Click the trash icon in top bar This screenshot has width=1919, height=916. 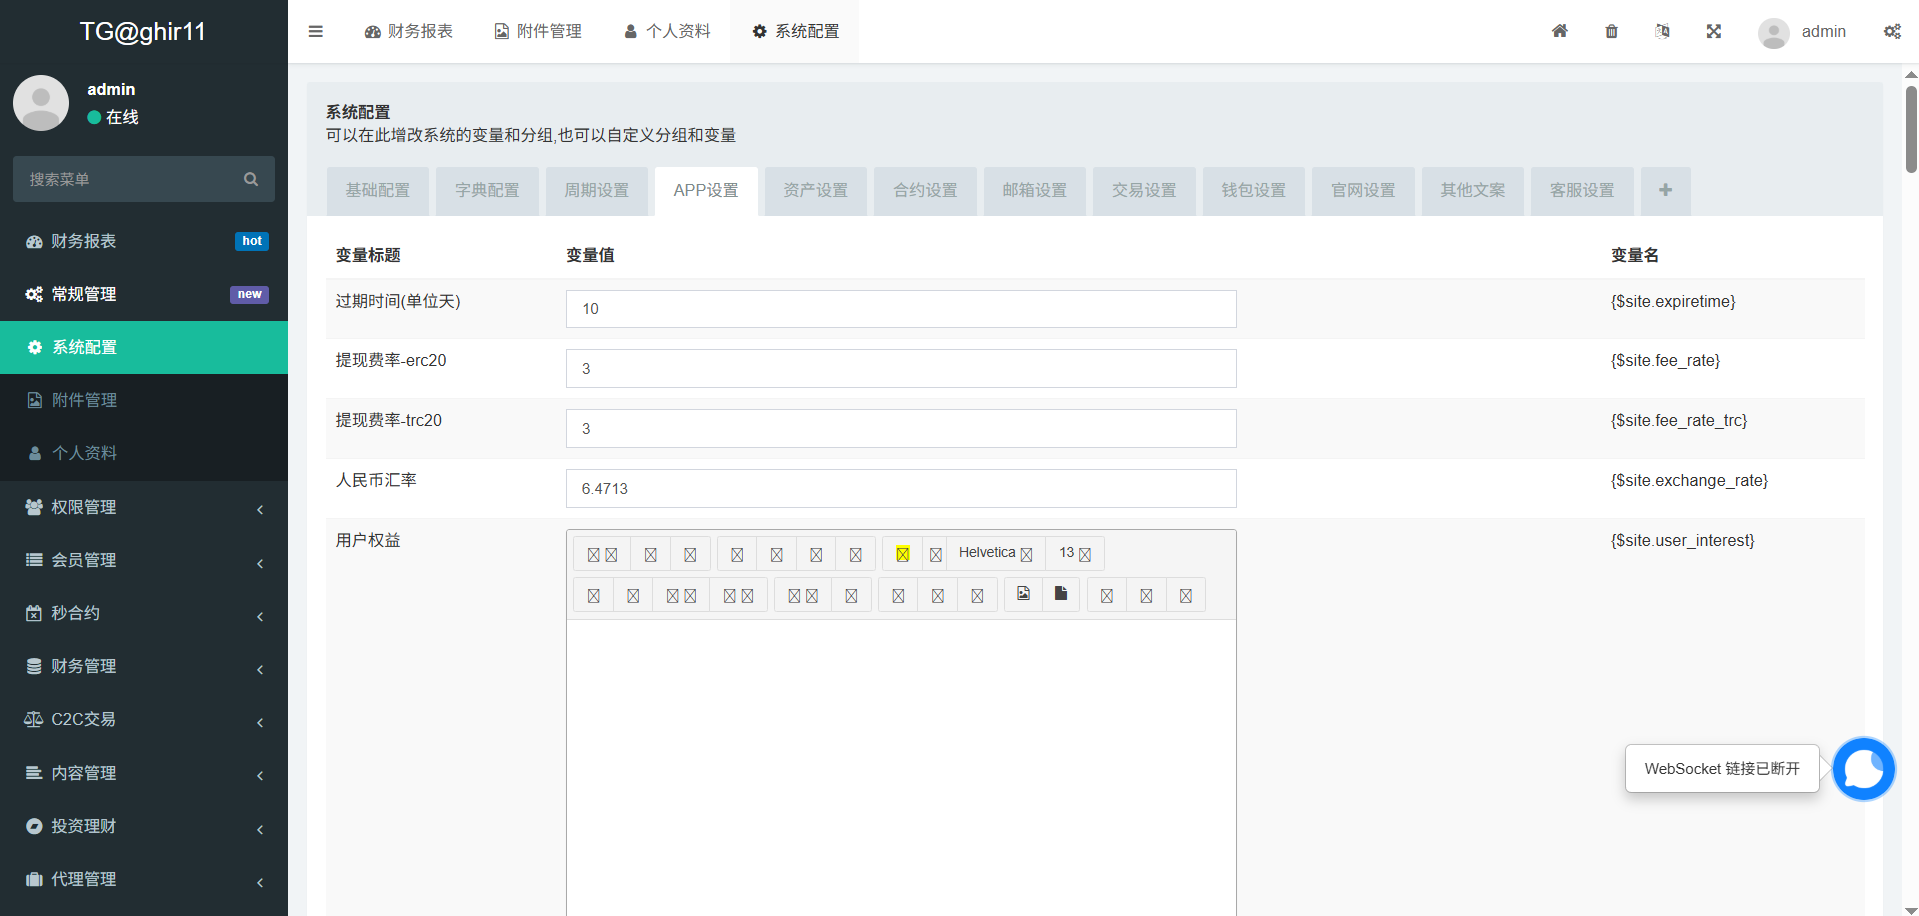[x=1611, y=31]
